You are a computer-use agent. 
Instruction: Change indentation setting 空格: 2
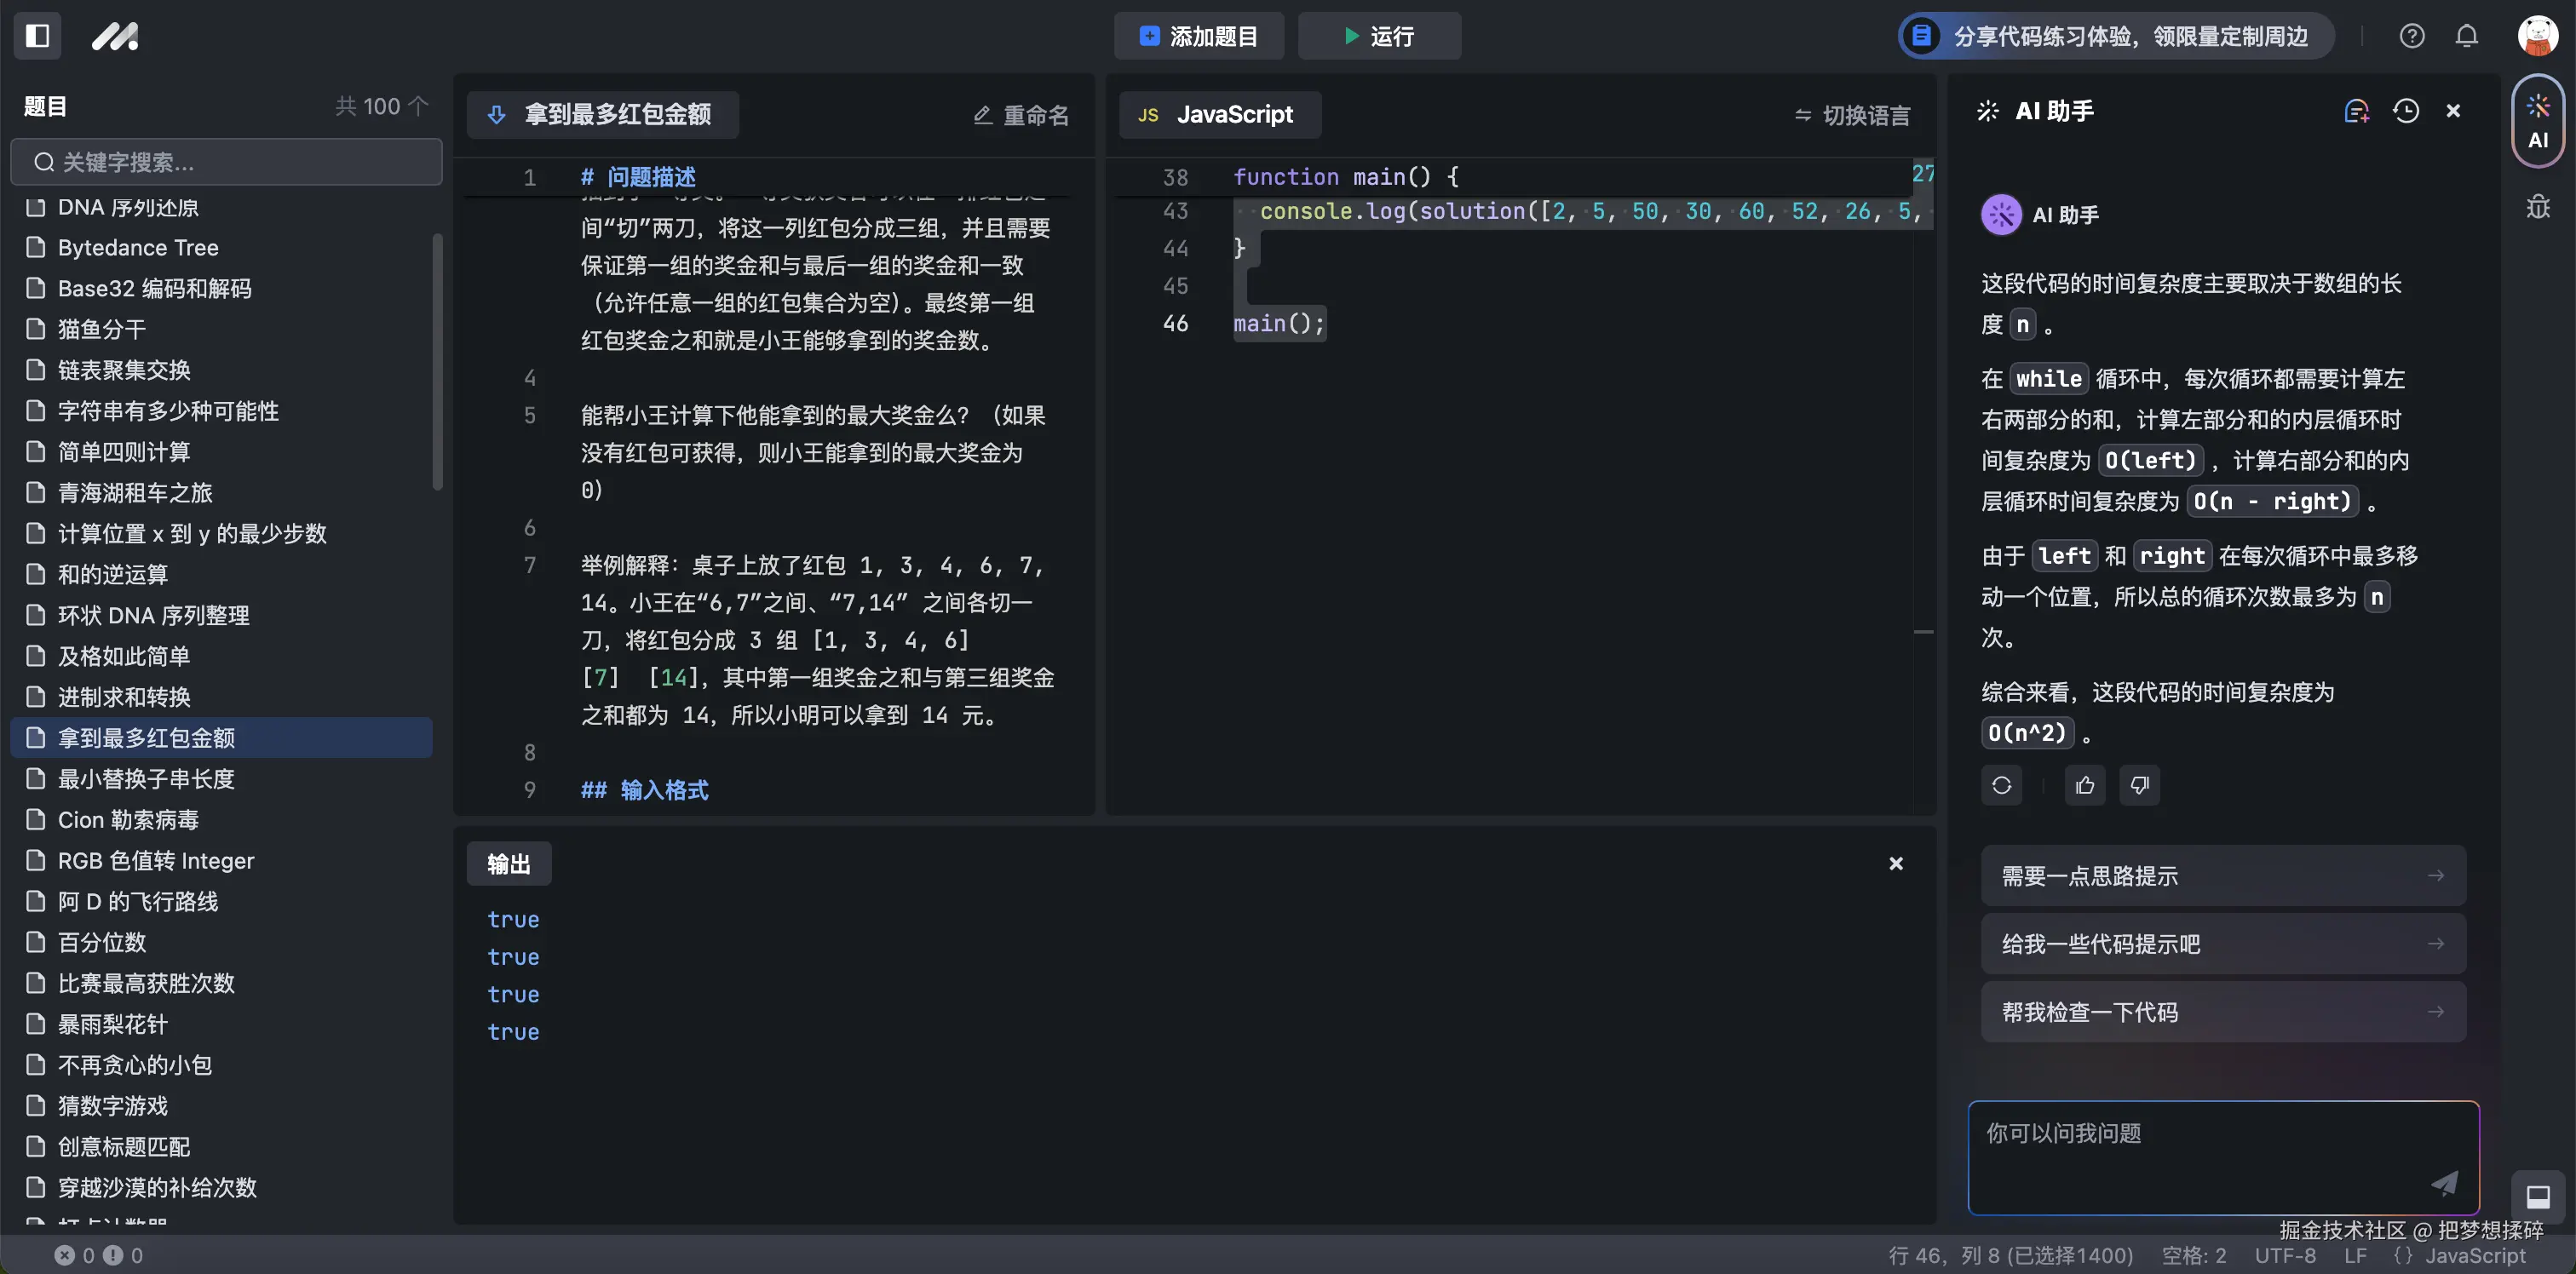click(x=2195, y=1256)
